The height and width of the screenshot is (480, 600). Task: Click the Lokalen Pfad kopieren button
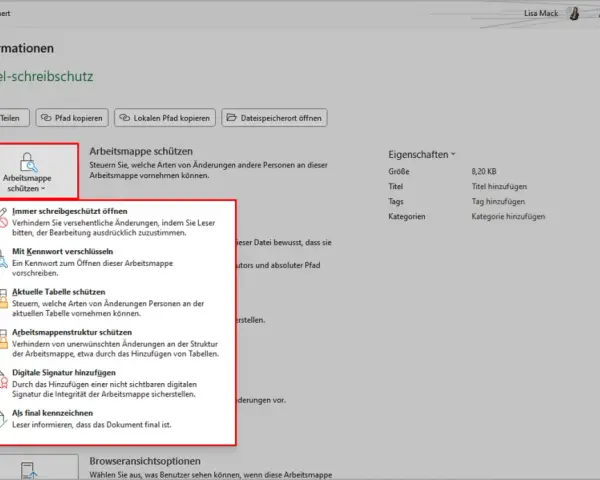165,118
